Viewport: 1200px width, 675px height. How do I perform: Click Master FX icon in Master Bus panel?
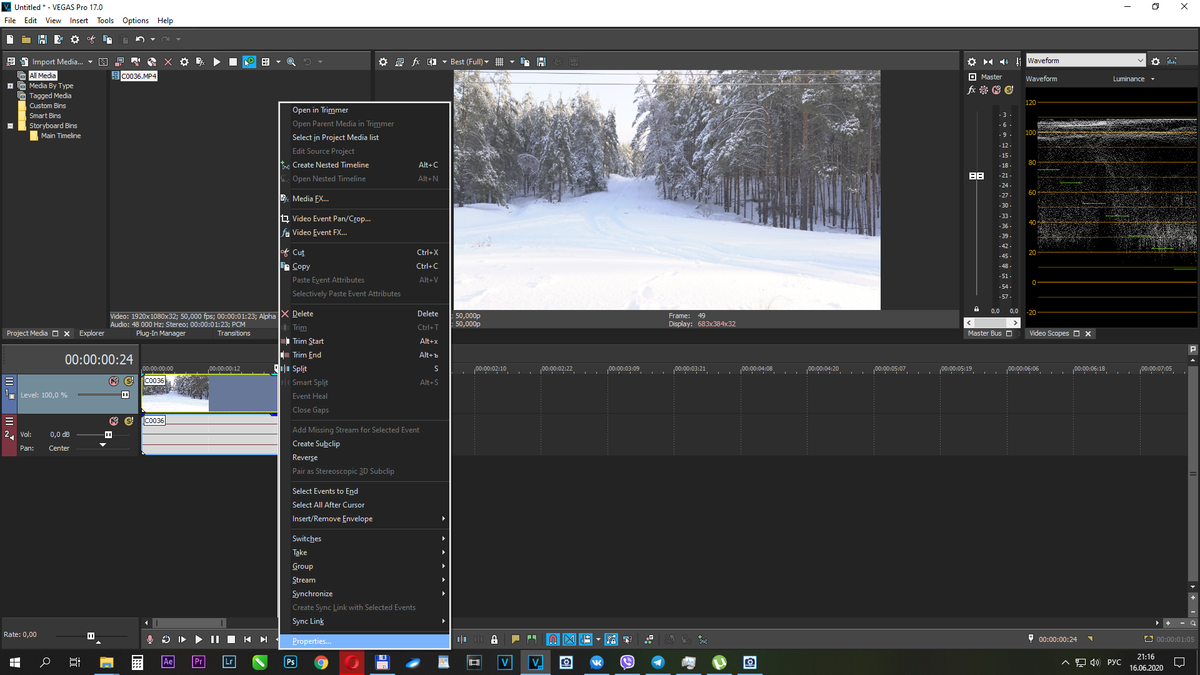971,90
